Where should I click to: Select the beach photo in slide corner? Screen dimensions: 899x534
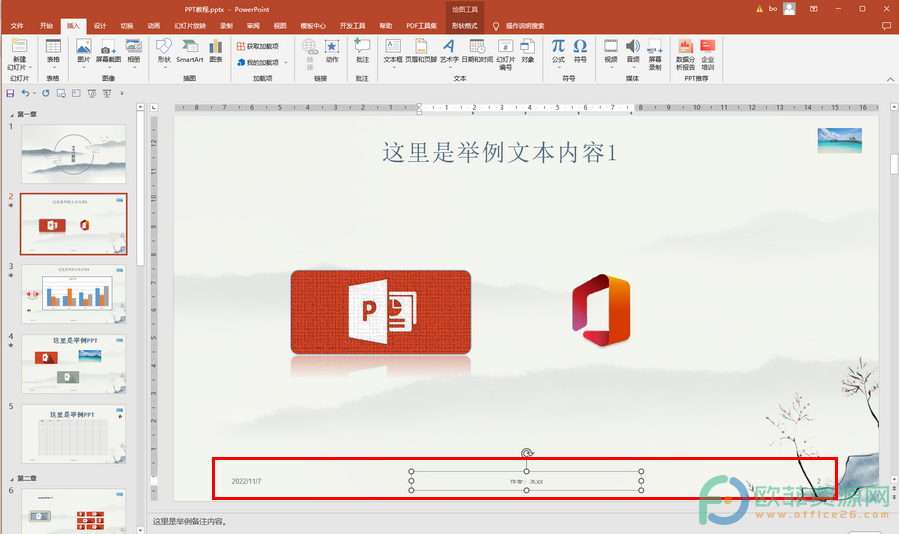pyautogui.click(x=839, y=141)
